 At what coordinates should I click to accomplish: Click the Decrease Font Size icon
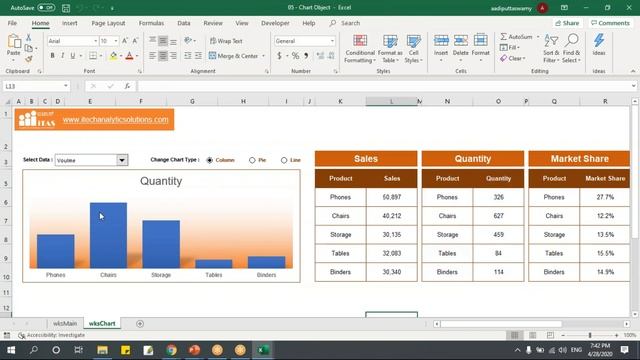click(x=135, y=41)
